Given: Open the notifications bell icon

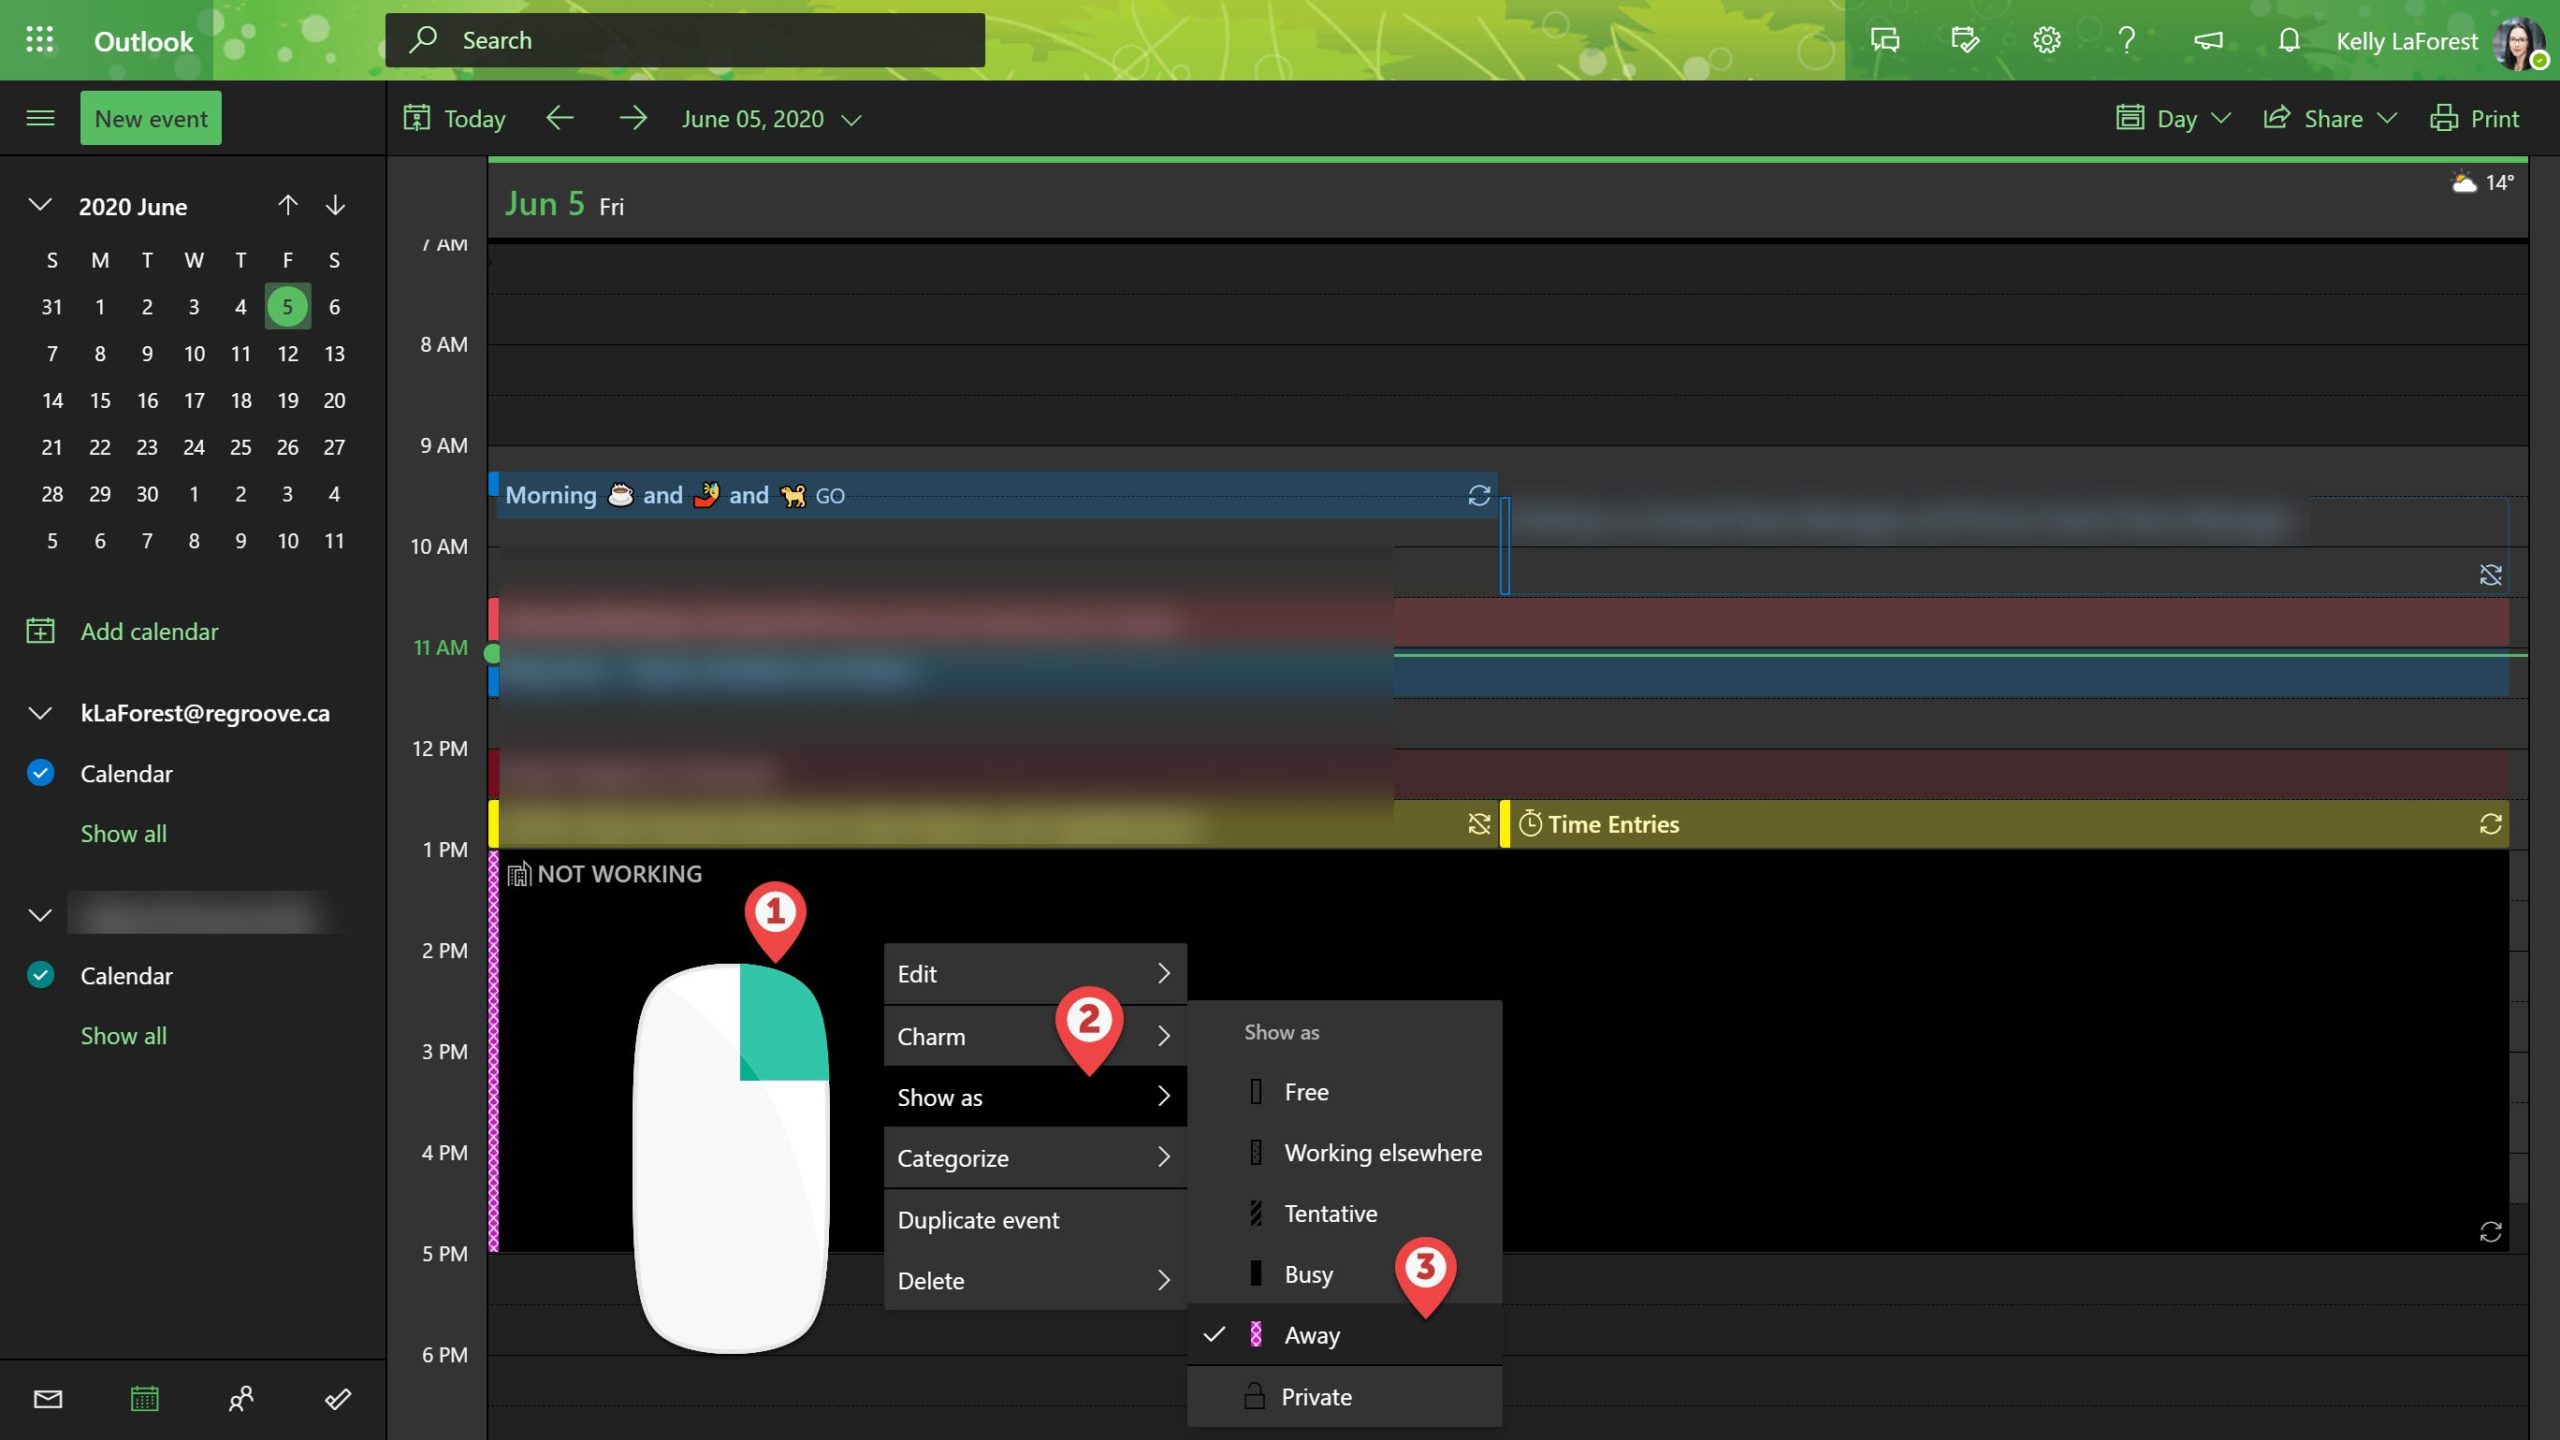Looking at the screenshot, I should pos(2288,40).
